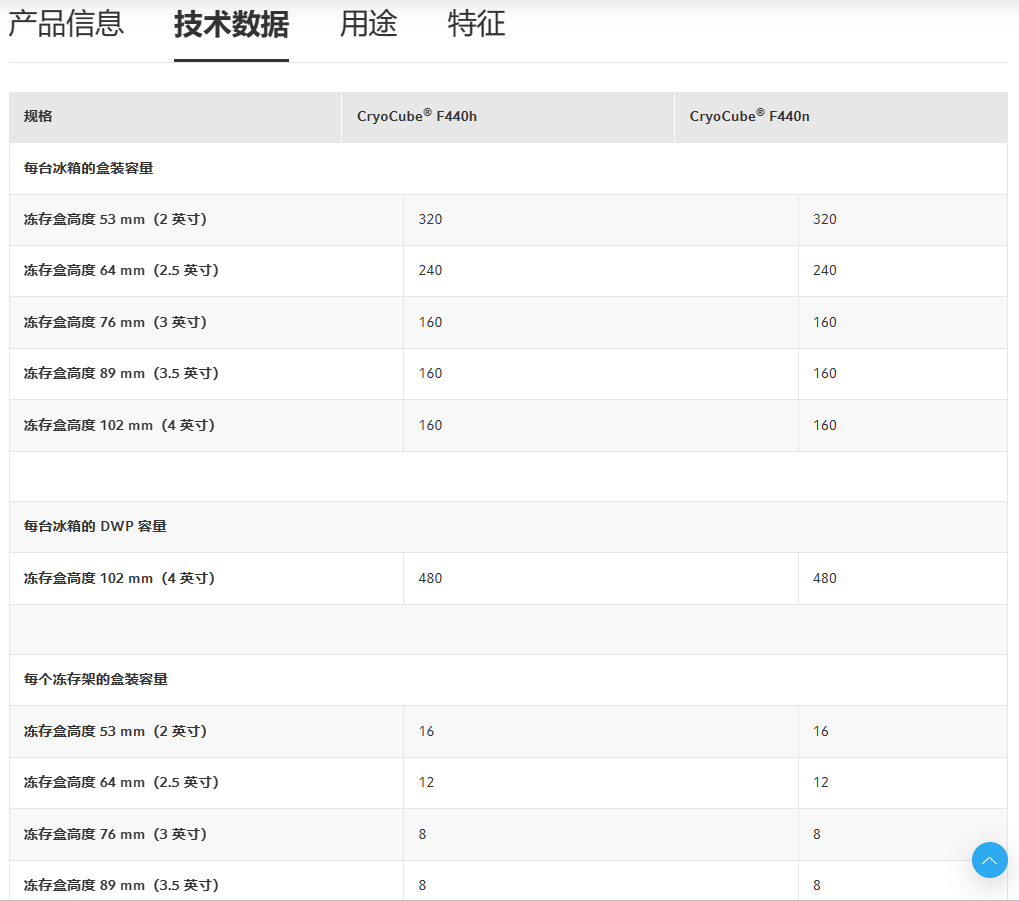1019x901 pixels.
Task: Click 冻存盒高度 64 mm row under 每台冰箱的盒装容量
Action: point(508,271)
